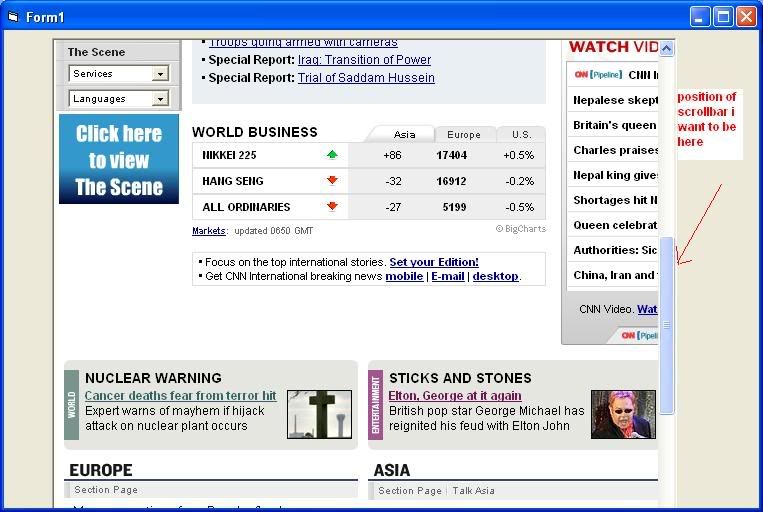Viewport: 763px width, 512px height.
Task: Select the Nepal king gives video headline
Action: (616, 175)
